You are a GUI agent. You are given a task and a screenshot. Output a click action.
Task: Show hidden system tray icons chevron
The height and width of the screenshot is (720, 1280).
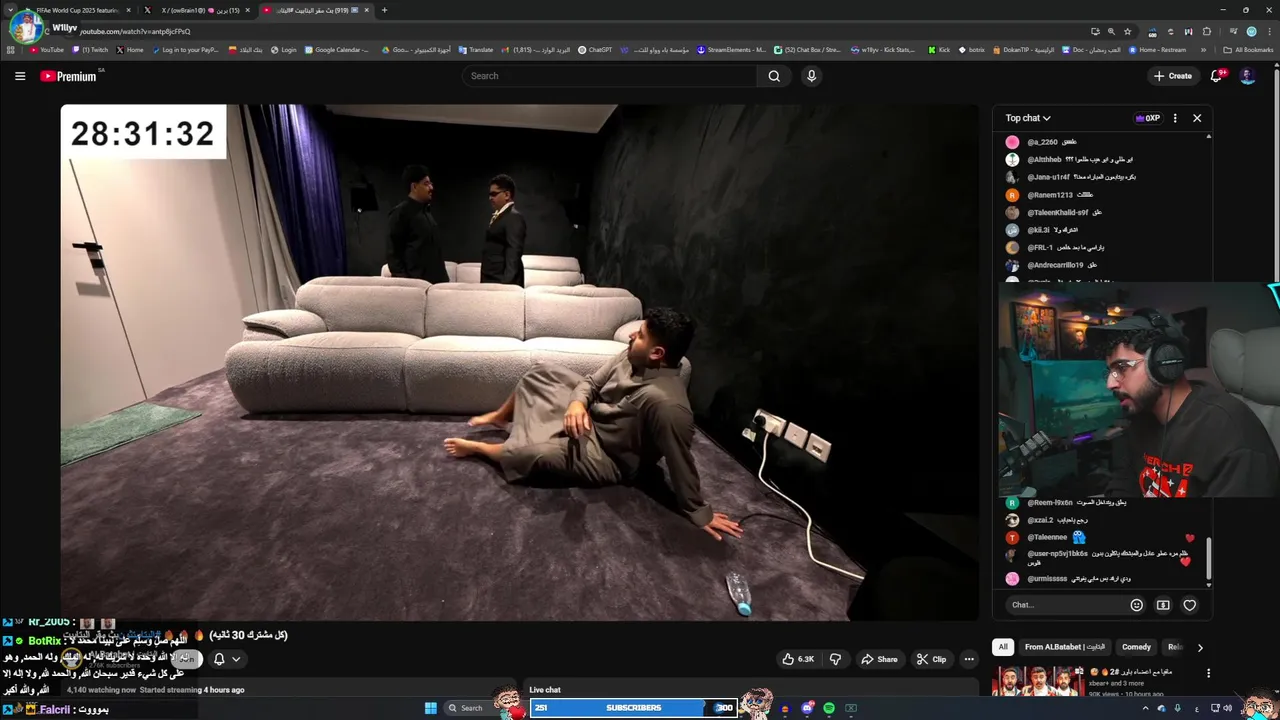pos(1145,708)
